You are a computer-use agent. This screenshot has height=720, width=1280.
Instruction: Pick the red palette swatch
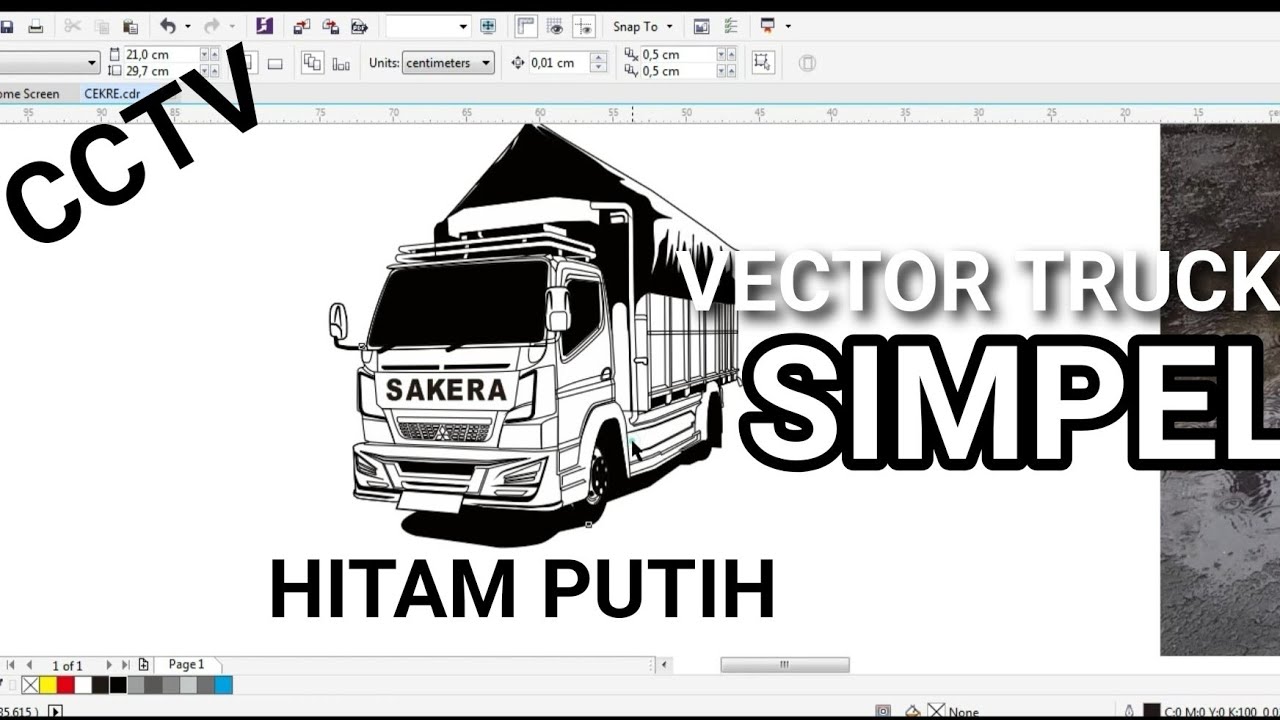click(x=65, y=685)
